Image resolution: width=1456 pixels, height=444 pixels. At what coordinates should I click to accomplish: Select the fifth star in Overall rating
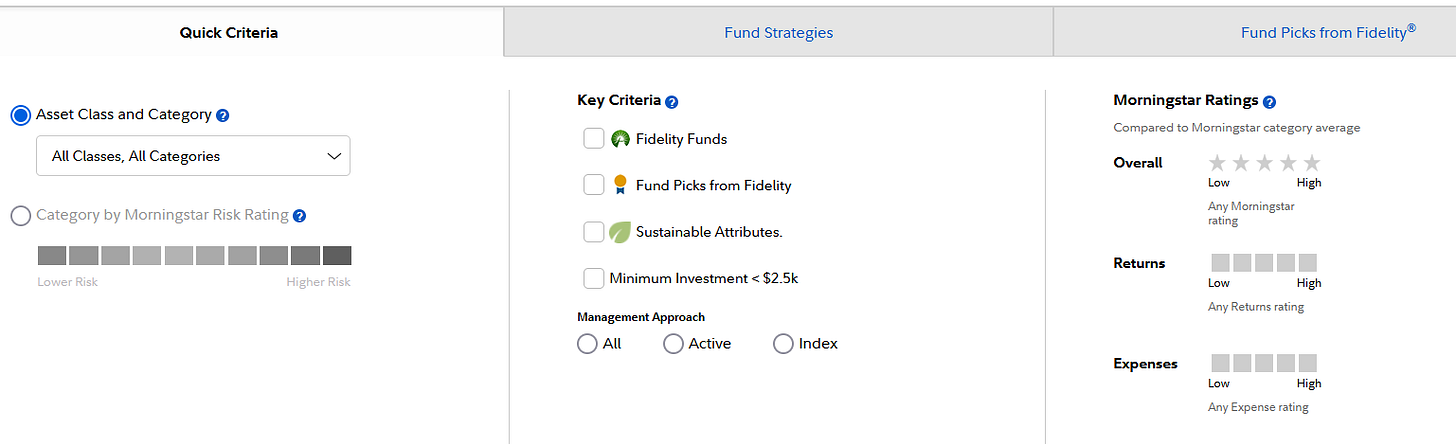click(1312, 163)
